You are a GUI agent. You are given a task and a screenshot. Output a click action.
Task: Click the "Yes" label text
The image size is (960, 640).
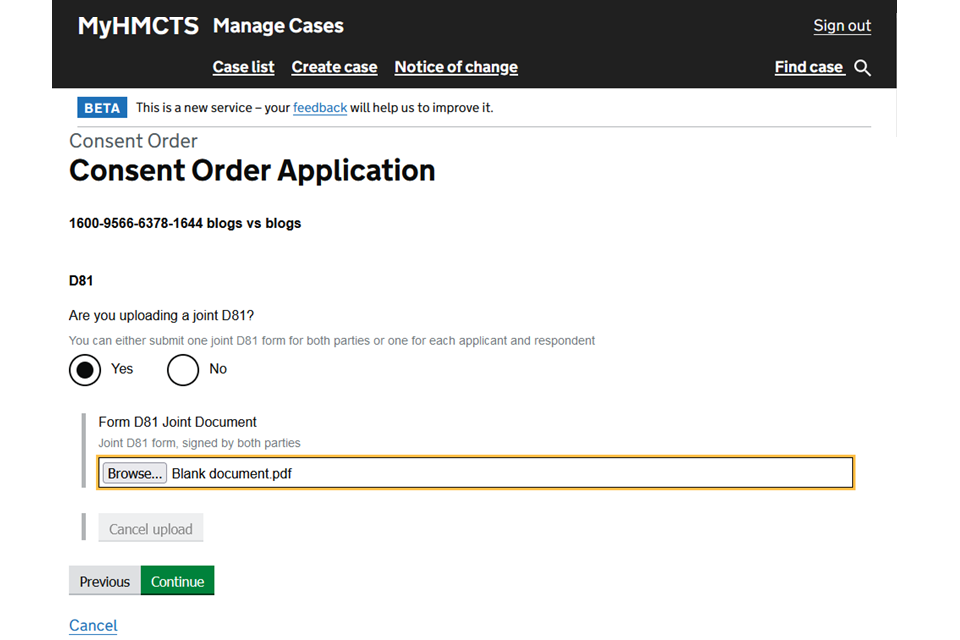[x=122, y=369]
